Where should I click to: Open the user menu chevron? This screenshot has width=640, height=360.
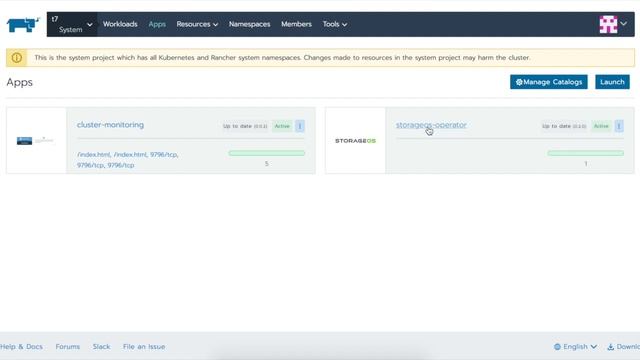tap(624, 24)
